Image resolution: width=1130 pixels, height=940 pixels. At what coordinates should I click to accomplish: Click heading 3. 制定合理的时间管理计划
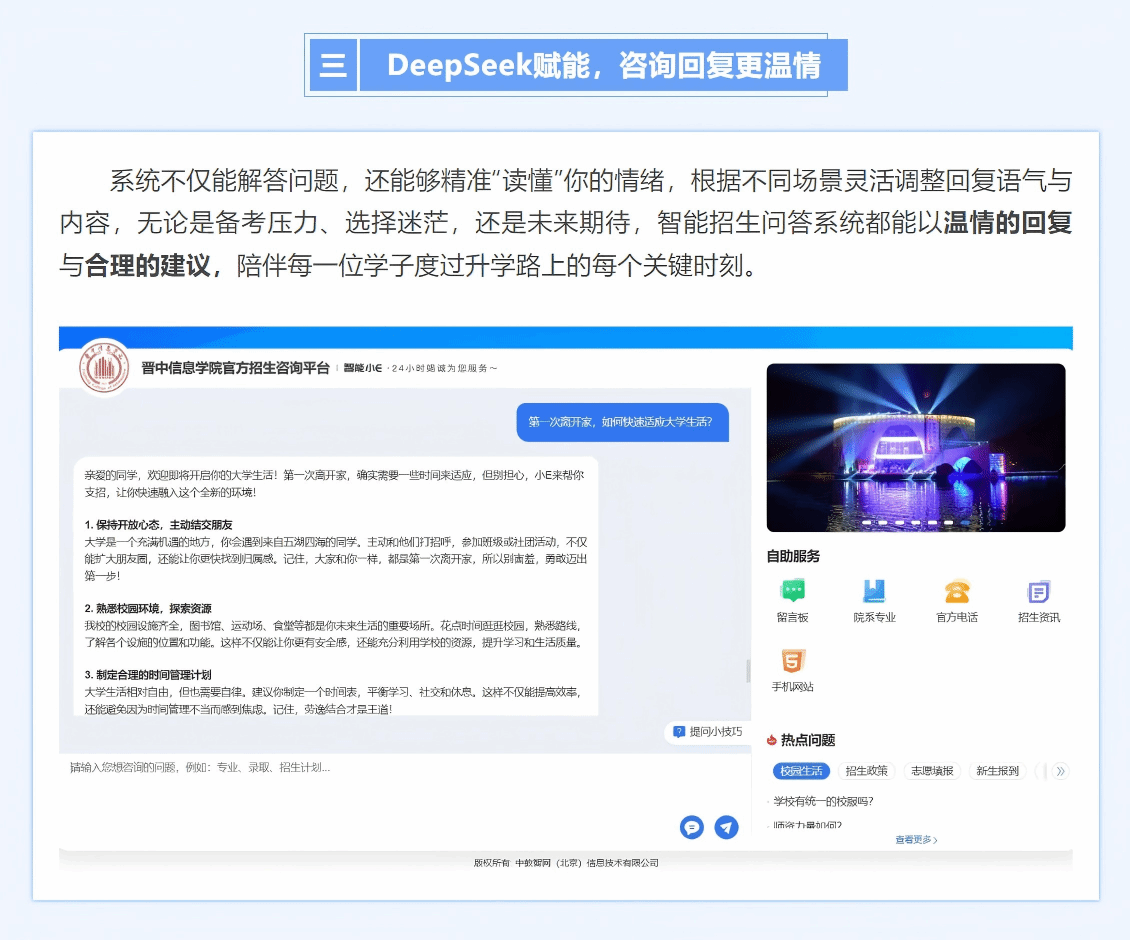pyautogui.click(x=148, y=675)
